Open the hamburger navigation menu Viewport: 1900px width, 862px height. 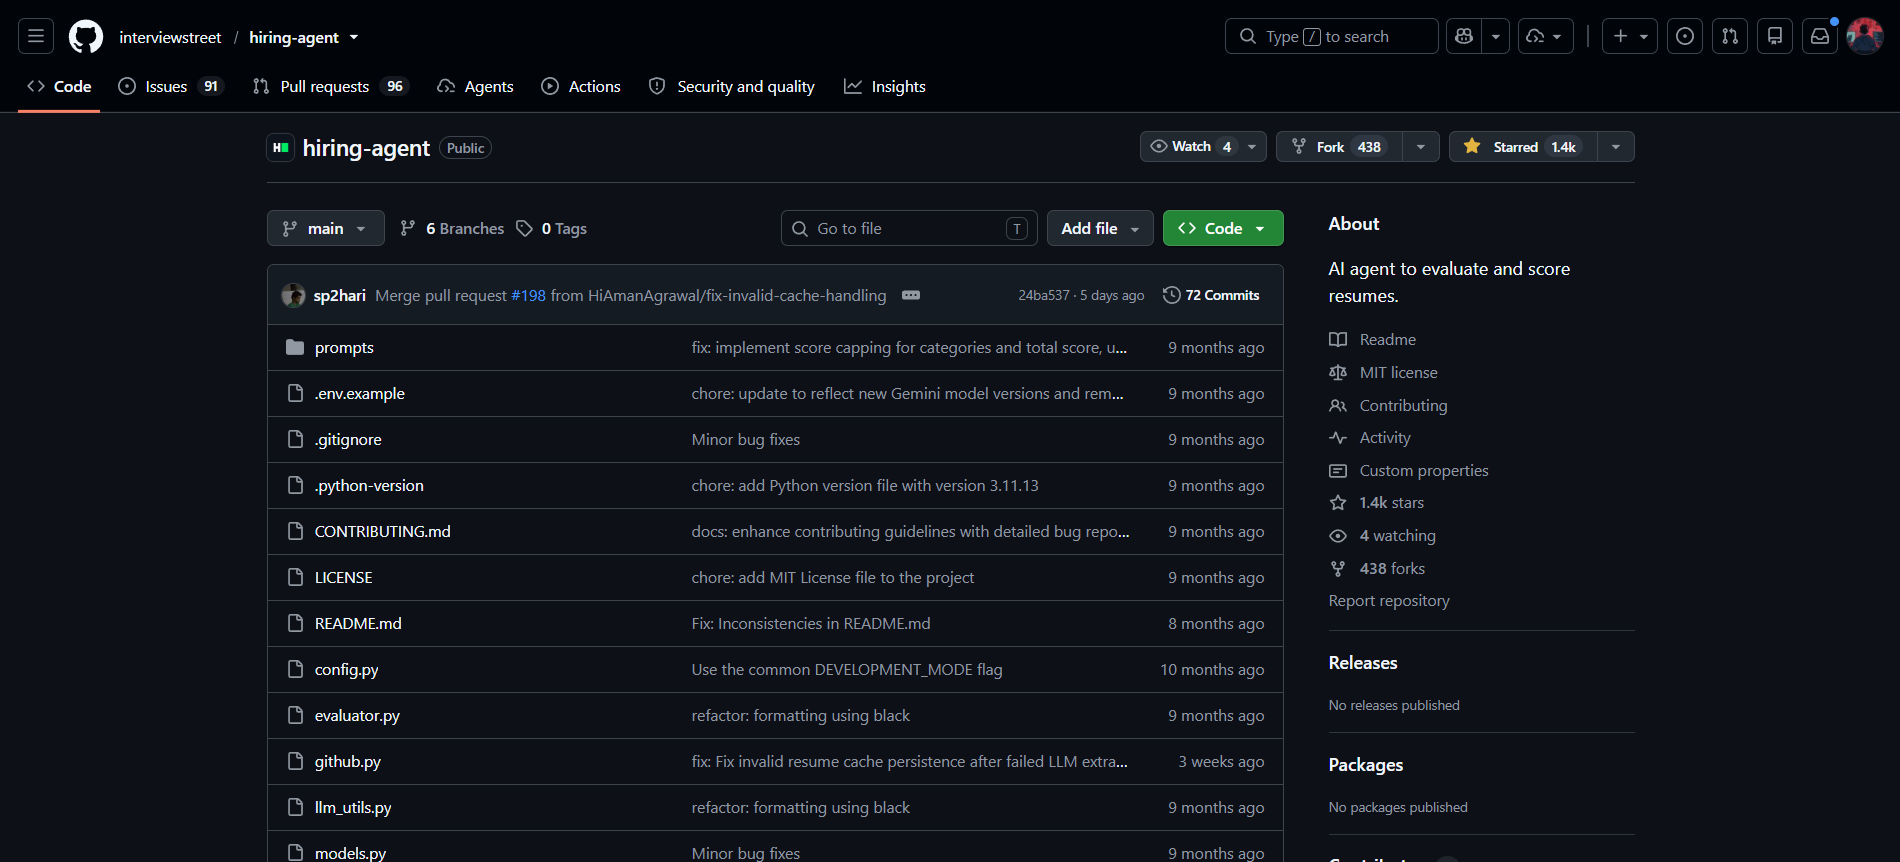(x=36, y=37)
